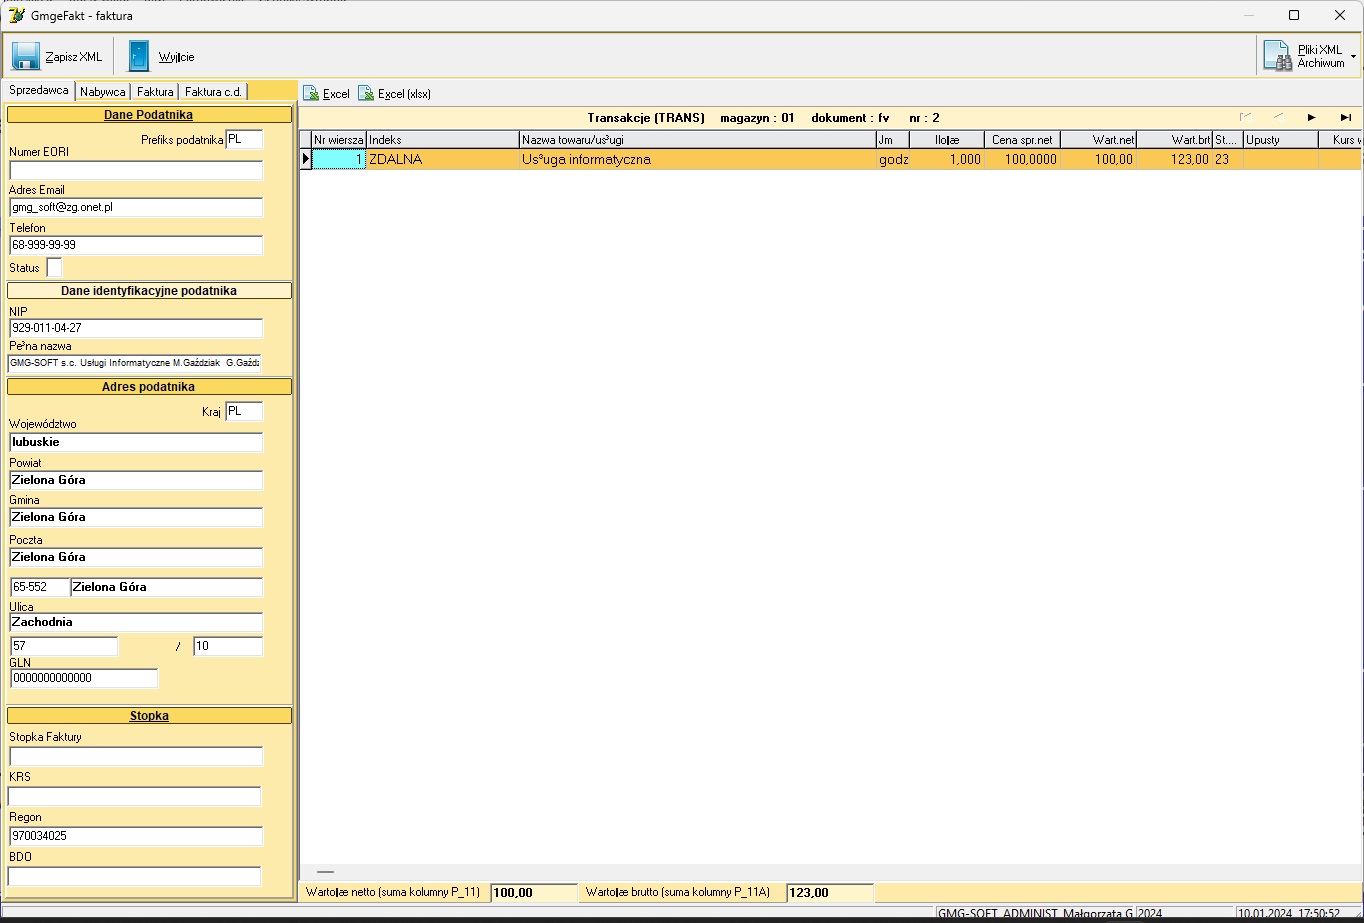Click the row indicator arrow of row 1

(x=306, y=159)
